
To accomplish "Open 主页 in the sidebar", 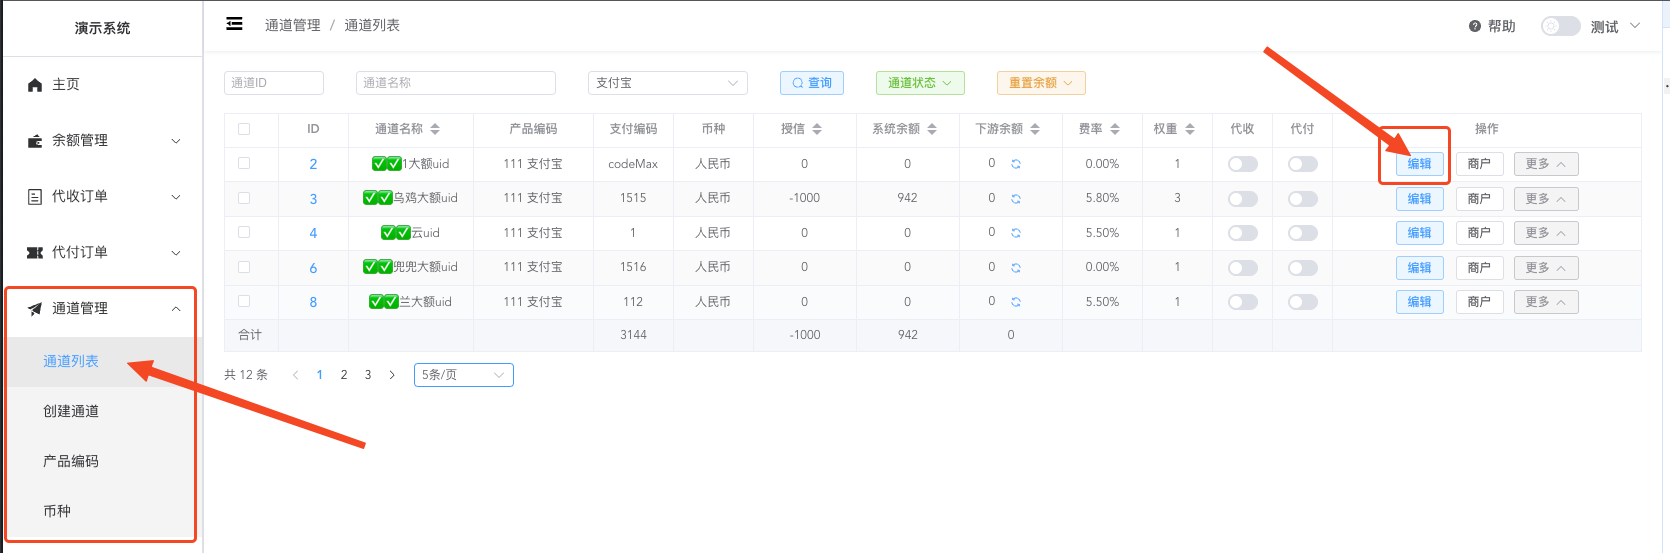I will [102, 85].
